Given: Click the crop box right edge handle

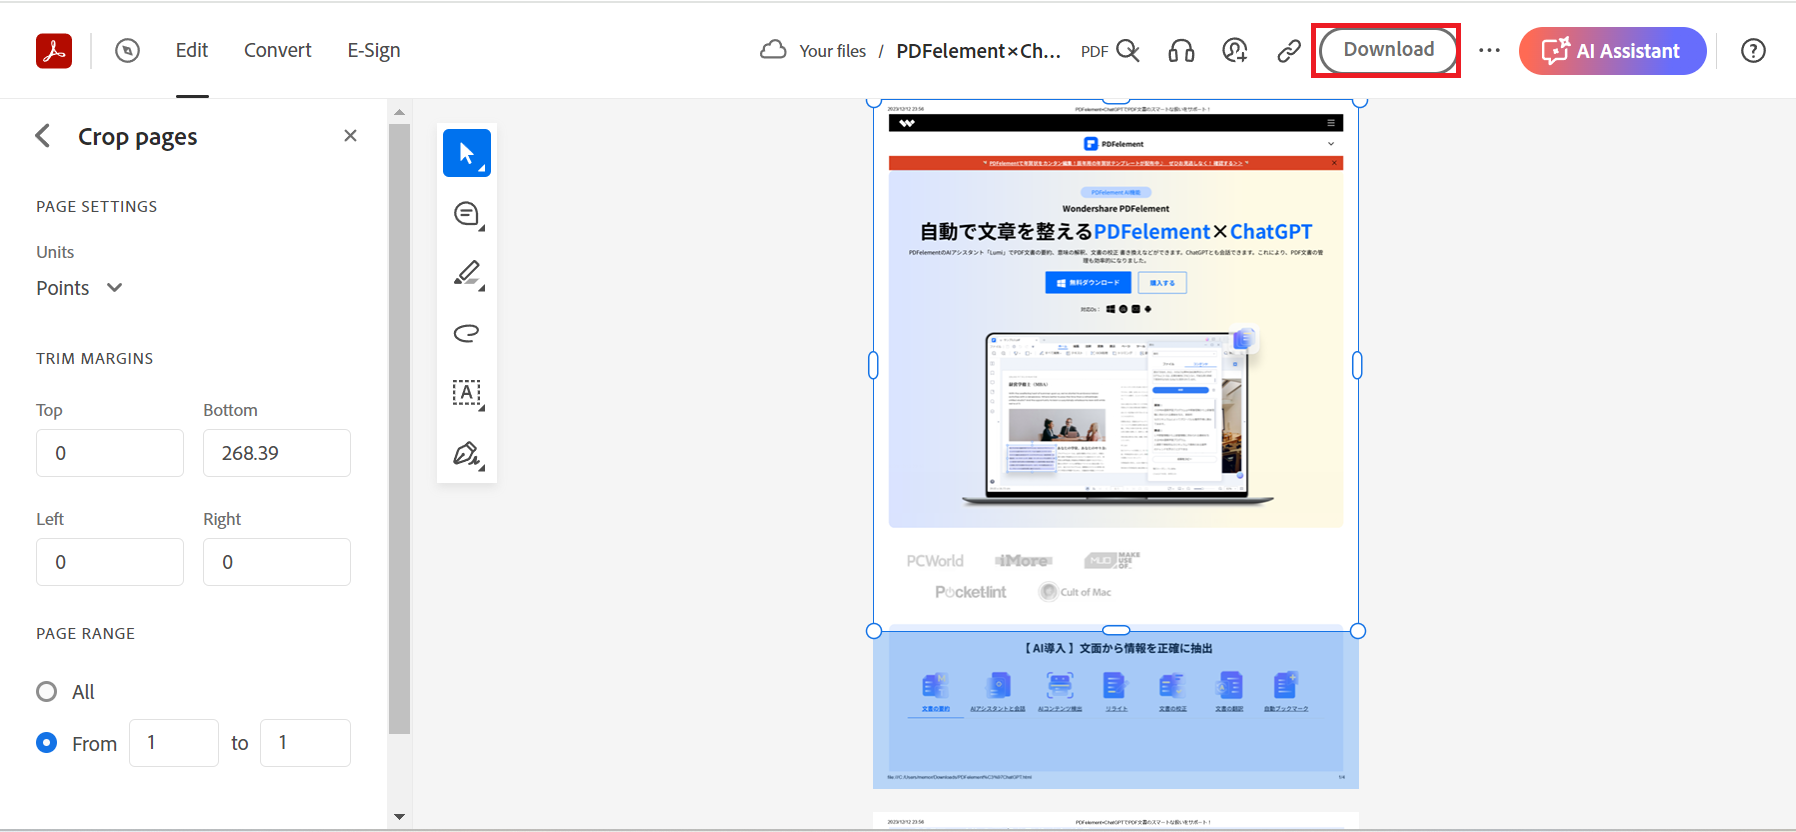Looking at the screenshot, I should tap(1357, 366).
